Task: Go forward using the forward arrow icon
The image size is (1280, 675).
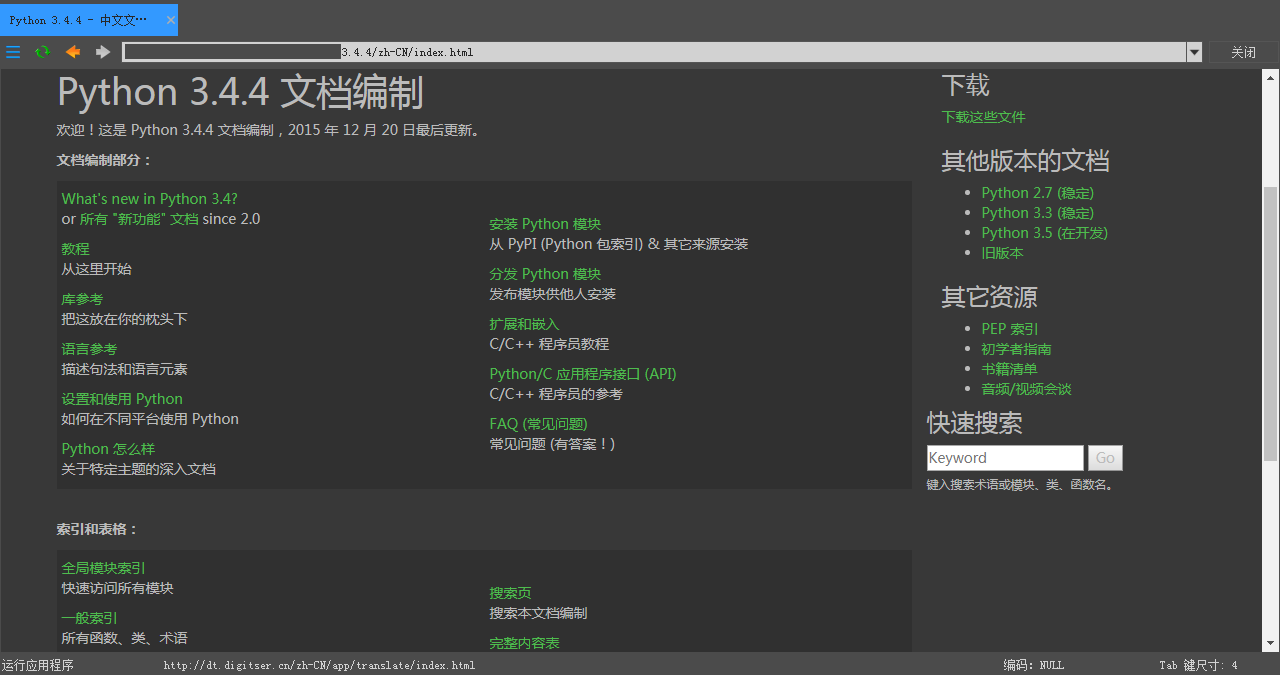Action: point(101,52)
